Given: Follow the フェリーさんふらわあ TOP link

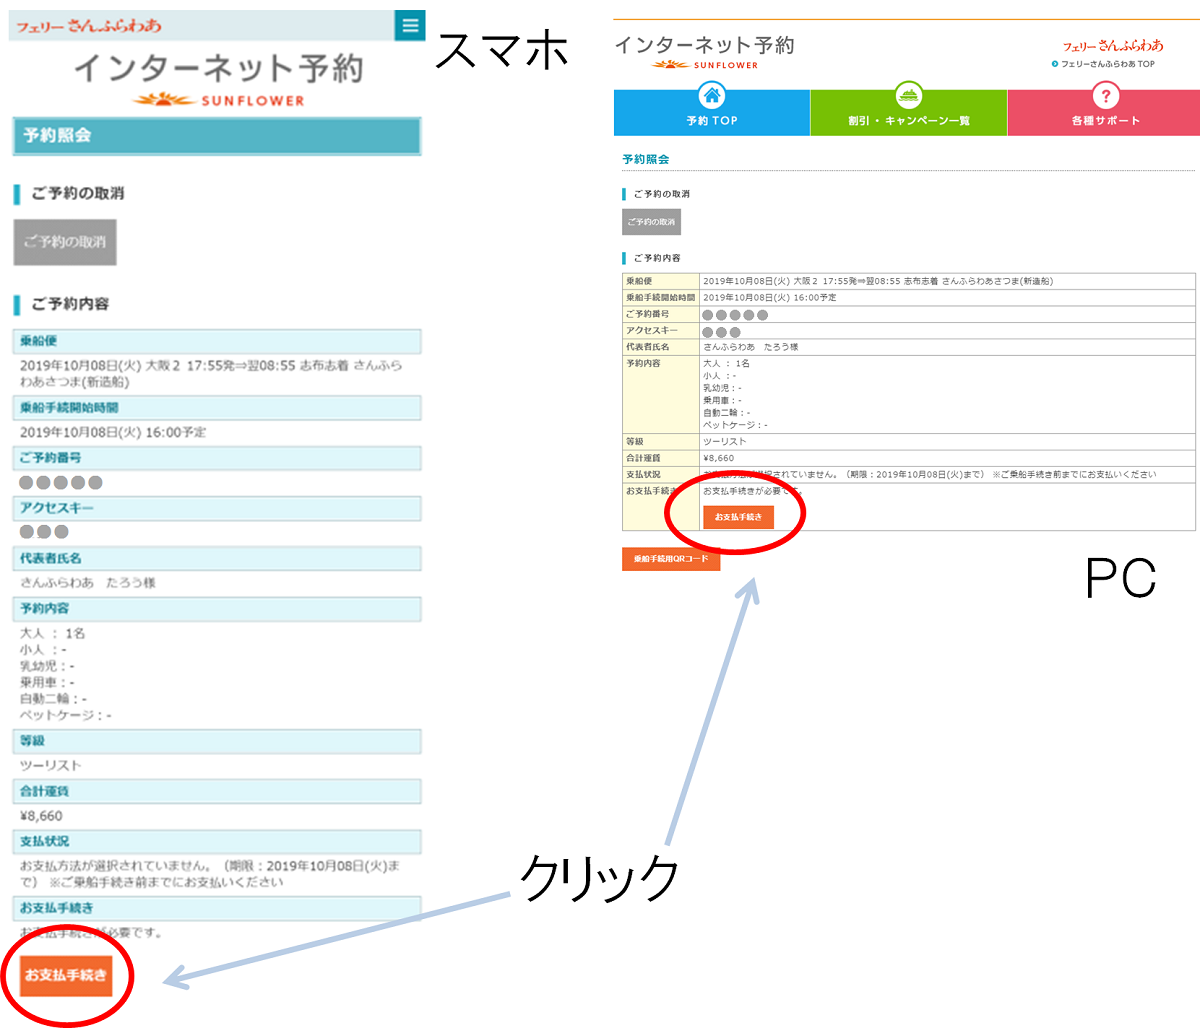Looking at the screenshot, I should pos(1107,64).
